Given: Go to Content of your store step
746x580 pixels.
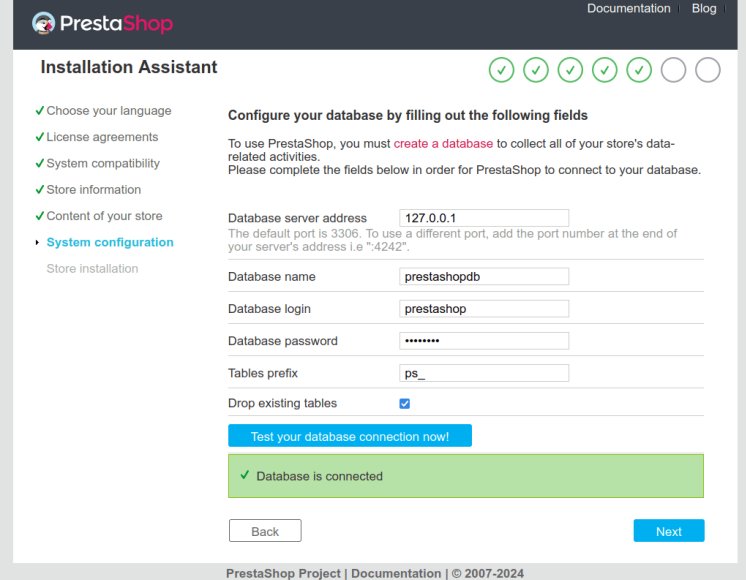Looking at the screenshot, I should point(105,216).
